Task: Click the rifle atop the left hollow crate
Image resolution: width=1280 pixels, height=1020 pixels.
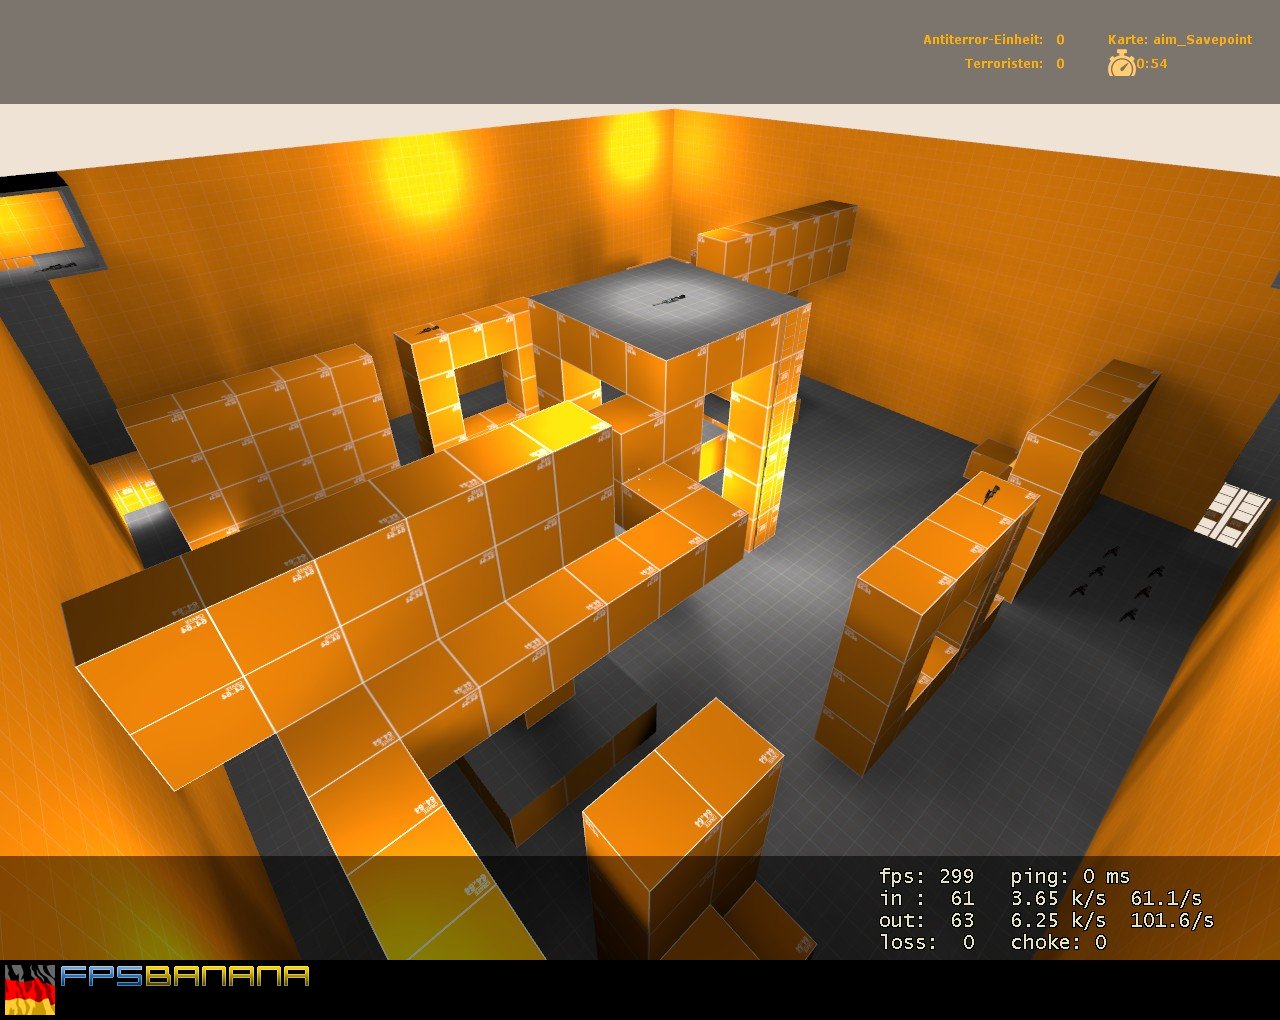Action: pos(429,330)
